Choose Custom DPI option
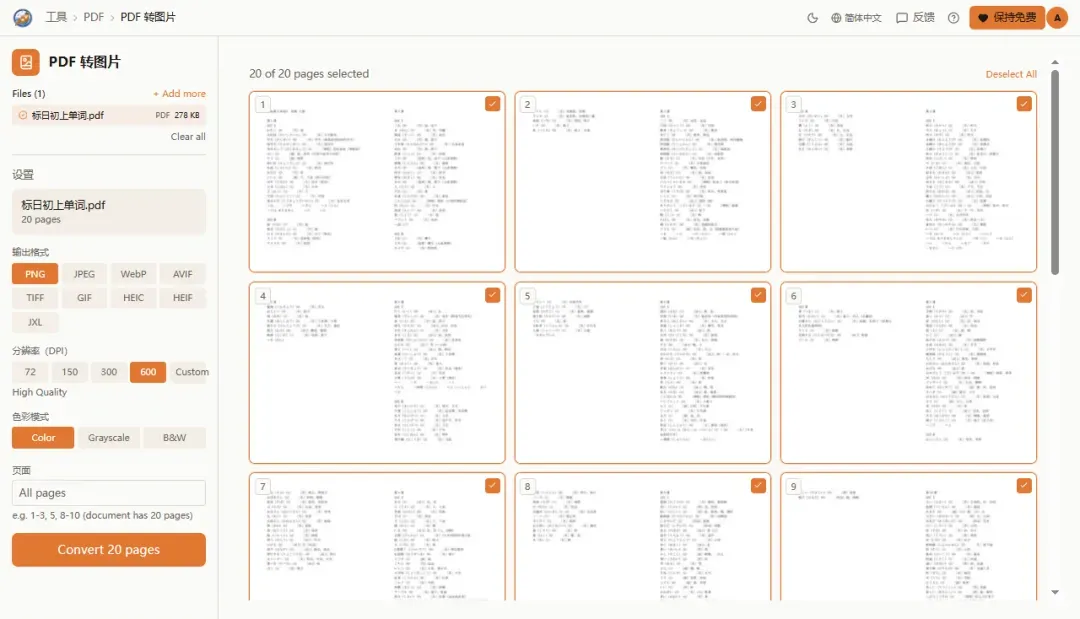The height and width of the screenshot is (619, 1080). pos(191,372)
